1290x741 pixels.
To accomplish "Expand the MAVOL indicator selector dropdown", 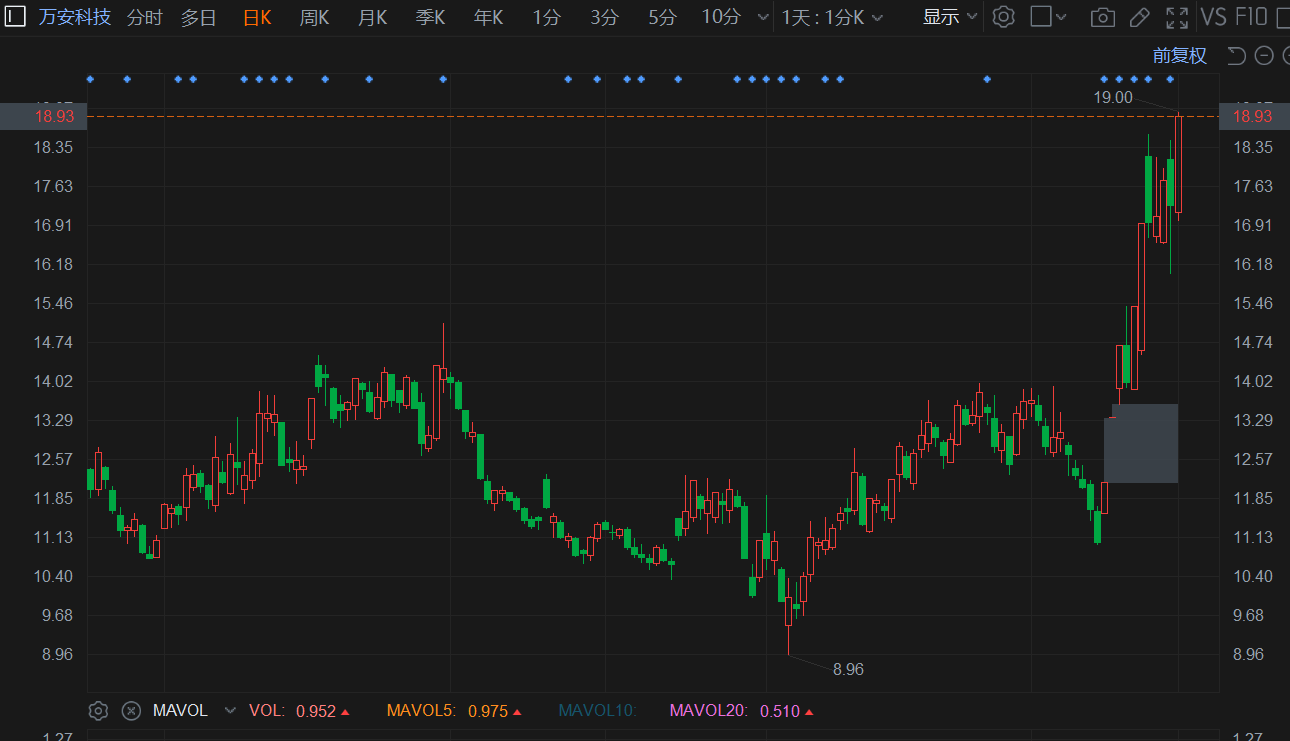I will click(x=230, y=711).
